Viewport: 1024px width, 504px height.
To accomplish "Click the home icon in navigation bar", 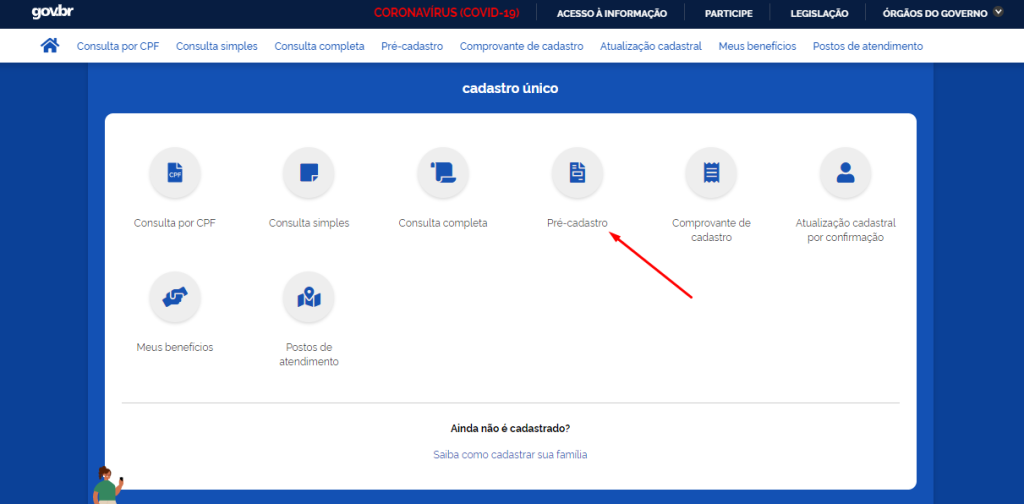I will point(49,46).
